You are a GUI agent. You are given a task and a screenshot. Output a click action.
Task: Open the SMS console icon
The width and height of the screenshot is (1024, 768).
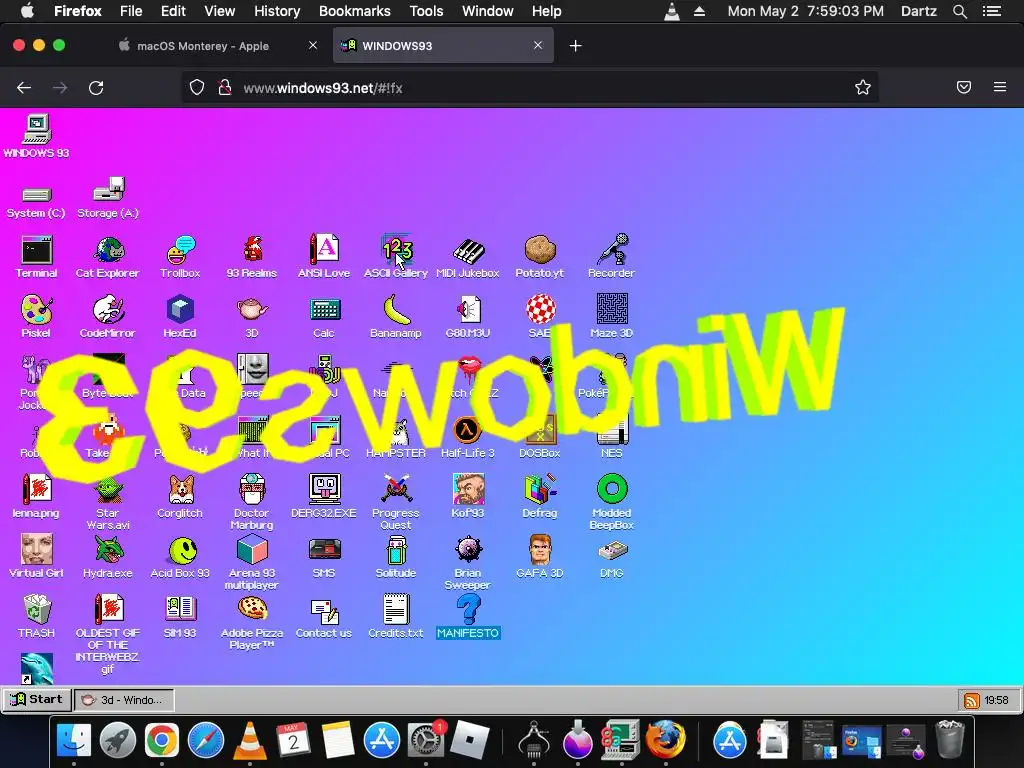point(324,557)
